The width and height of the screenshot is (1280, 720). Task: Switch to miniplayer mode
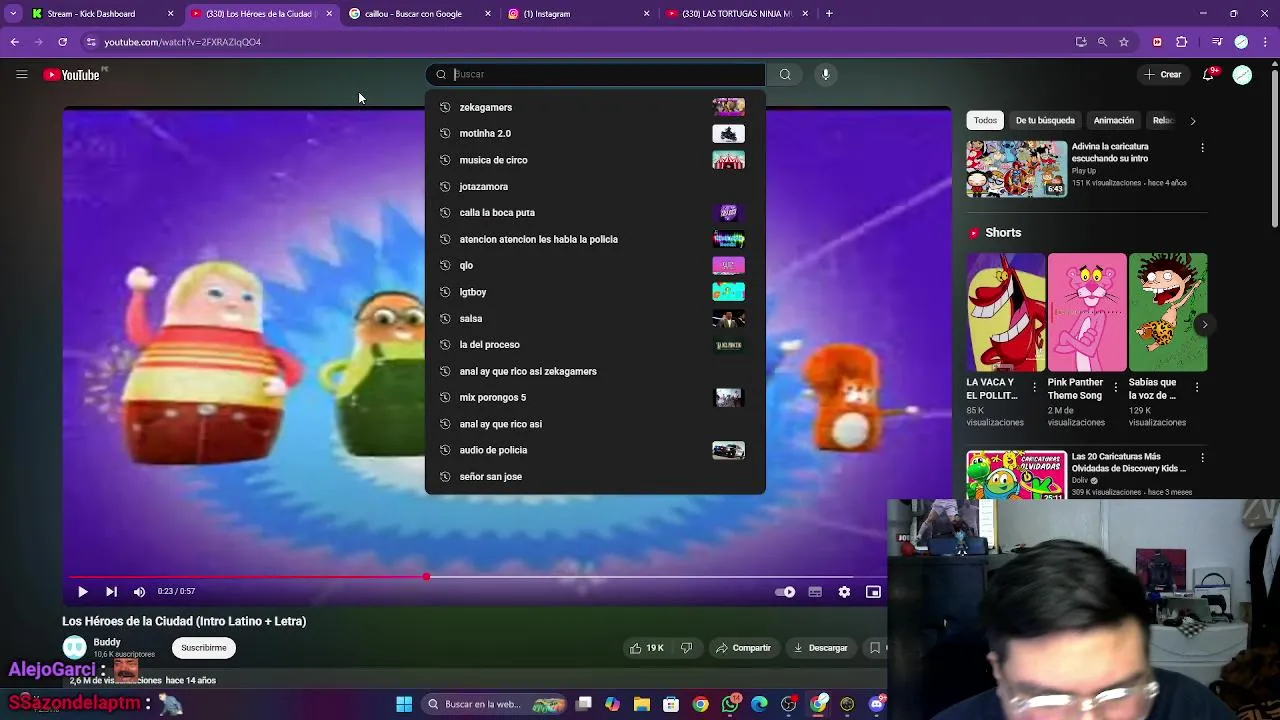point(873,592)
